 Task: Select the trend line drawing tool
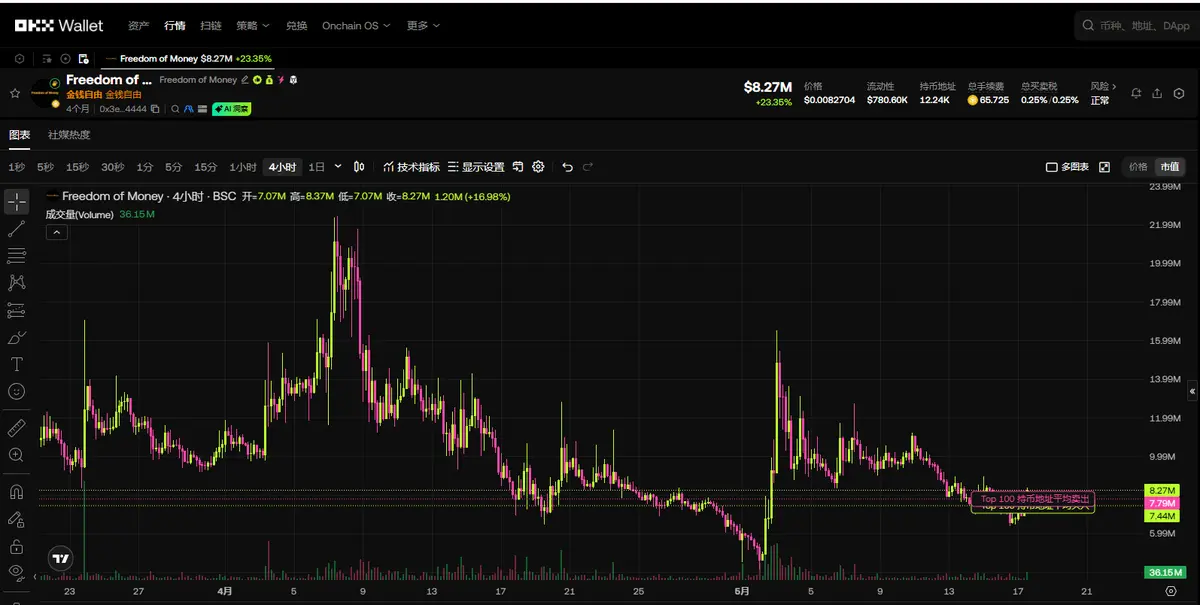[x=16, y=229]
